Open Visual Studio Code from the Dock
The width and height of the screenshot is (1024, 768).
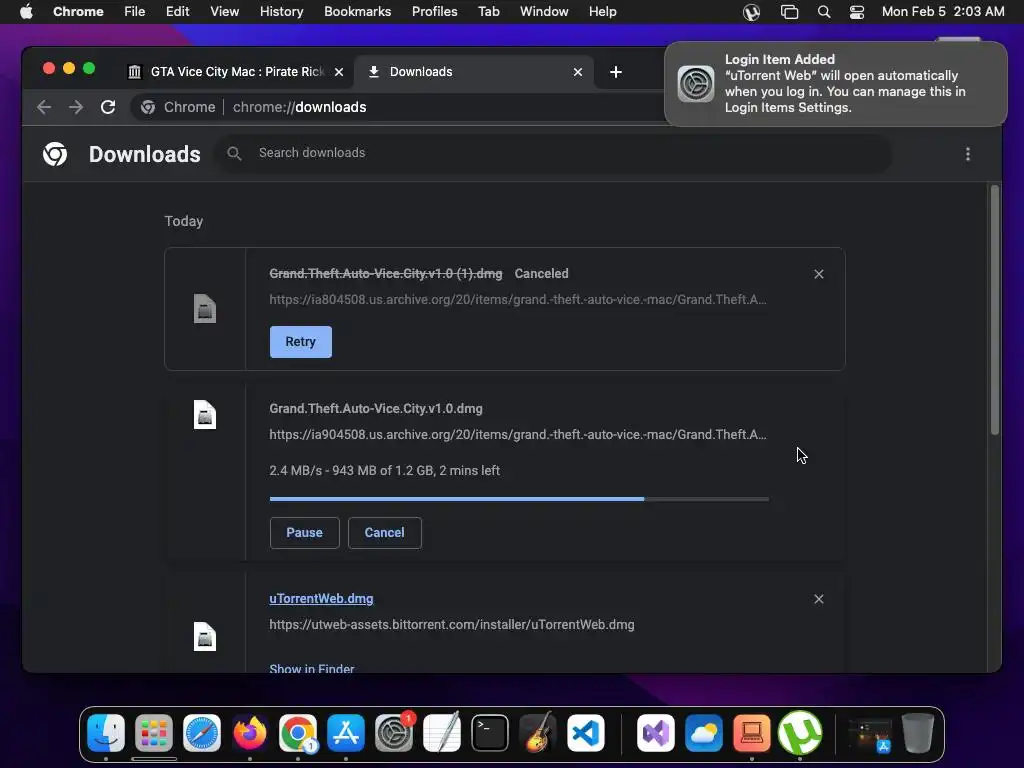[586, 733]
